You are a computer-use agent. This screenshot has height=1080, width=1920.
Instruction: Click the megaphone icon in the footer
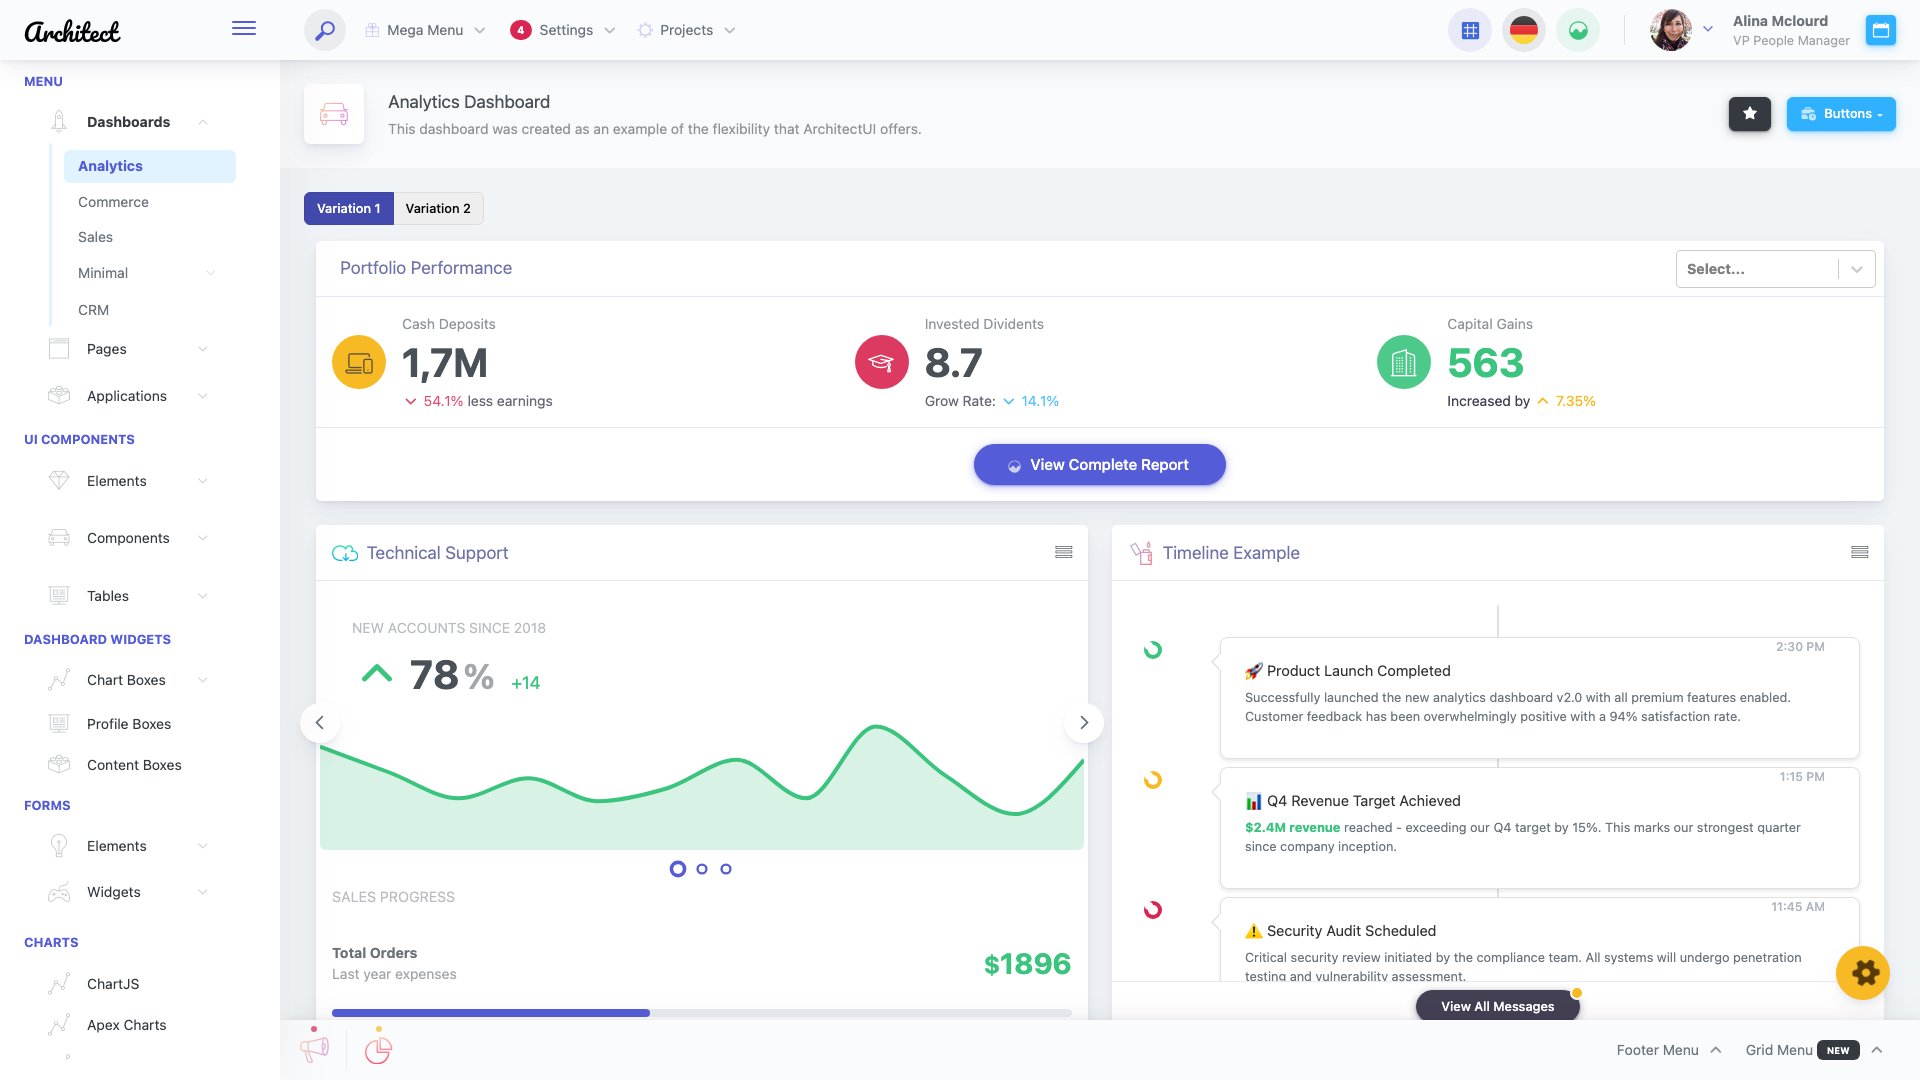click(315, 1048)
